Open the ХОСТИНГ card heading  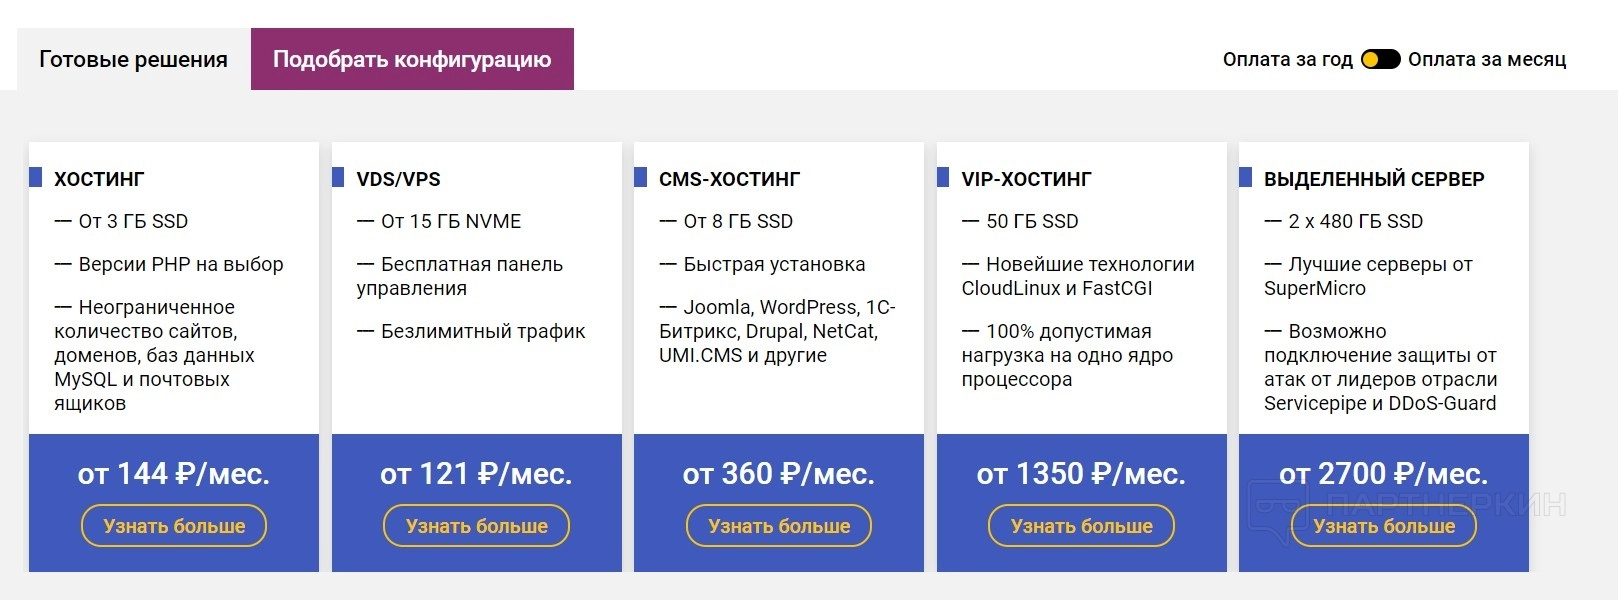(99, 179)
